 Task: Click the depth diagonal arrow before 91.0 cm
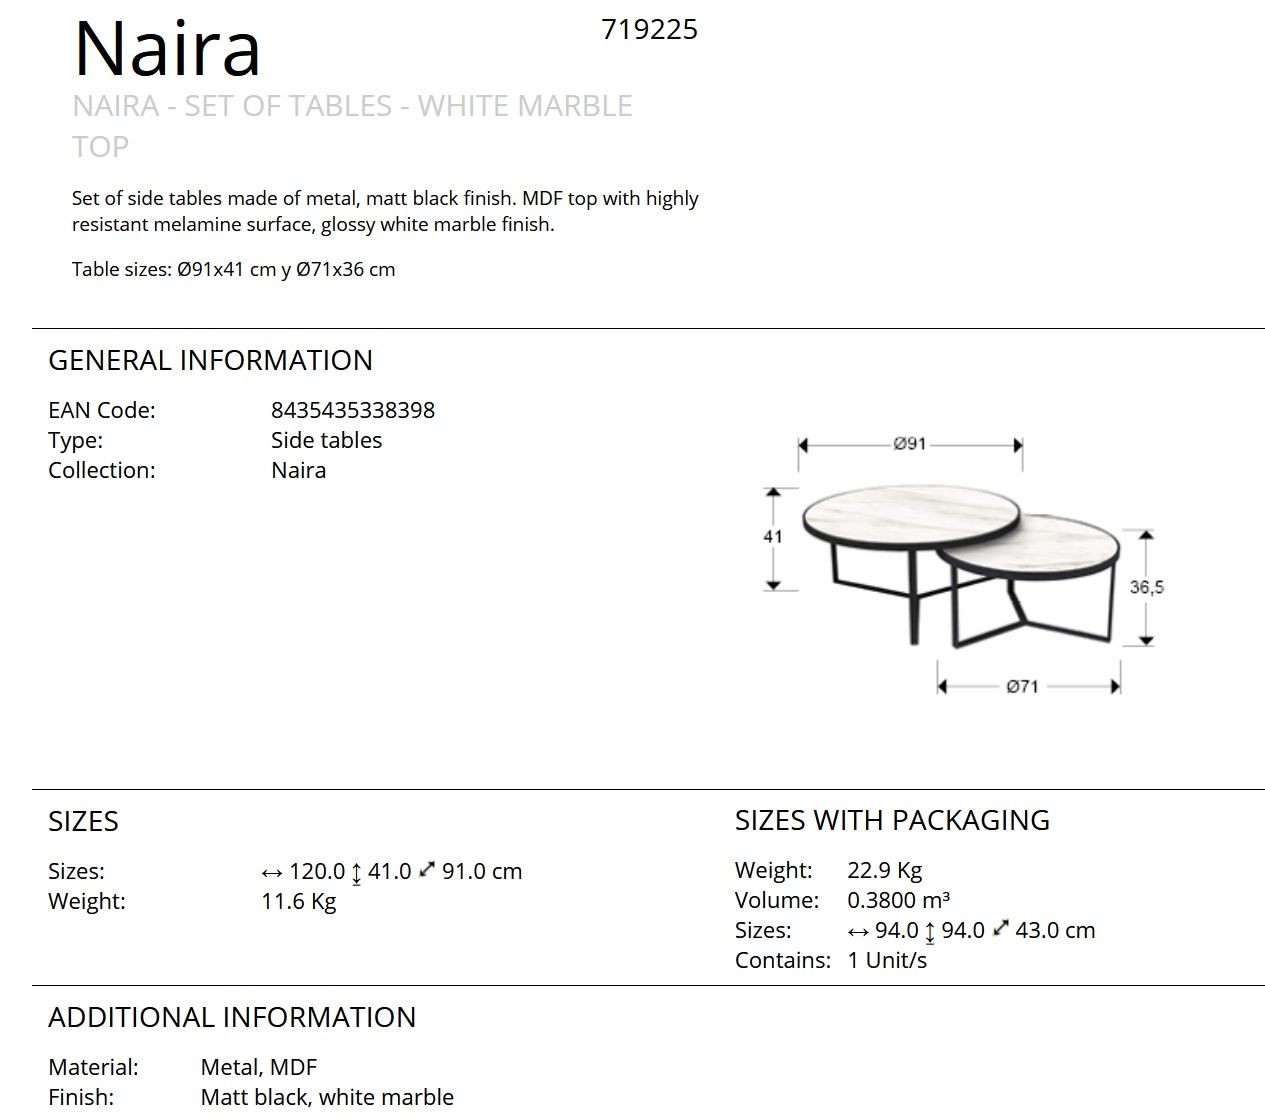pyautogui.click(x=427, y=870)
